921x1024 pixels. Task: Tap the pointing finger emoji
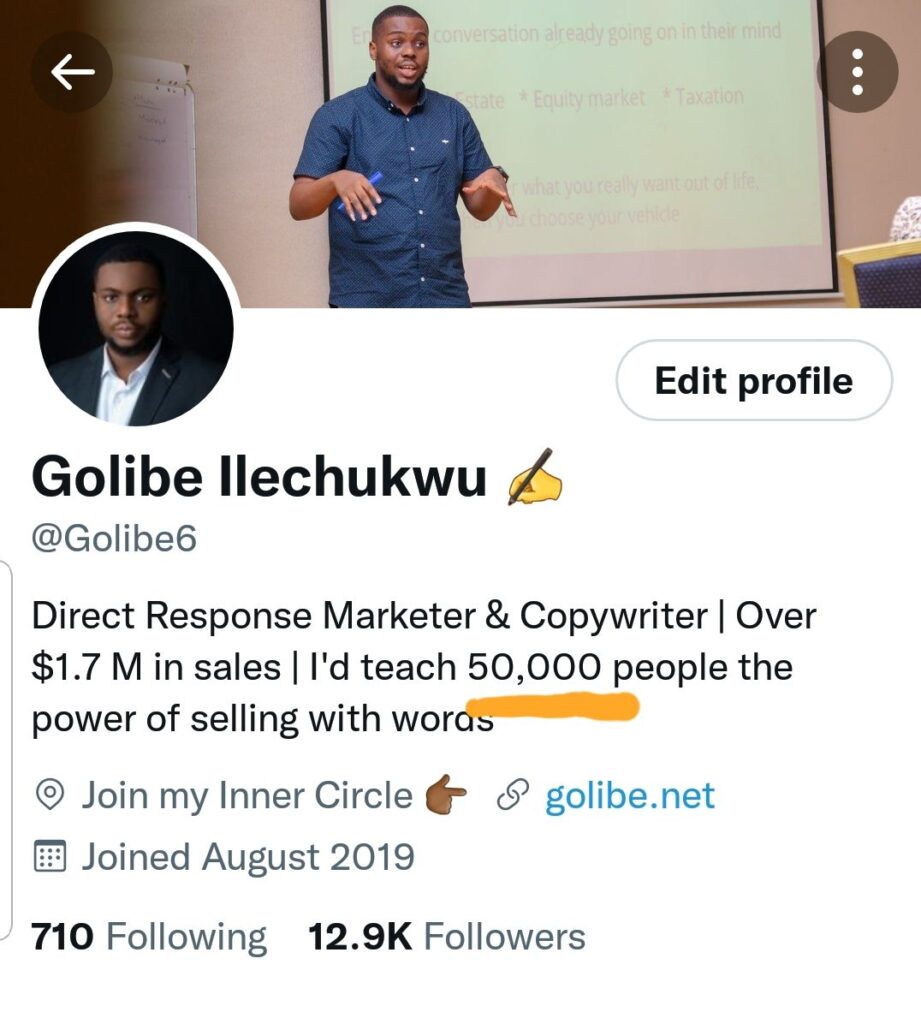point(446,794)
